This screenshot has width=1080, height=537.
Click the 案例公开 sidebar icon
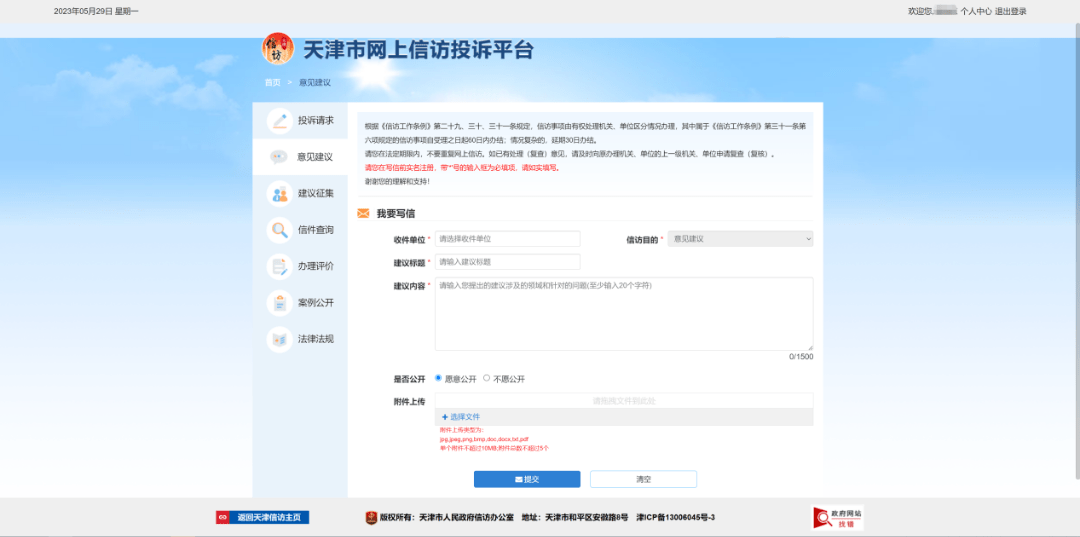pos(280,303)
